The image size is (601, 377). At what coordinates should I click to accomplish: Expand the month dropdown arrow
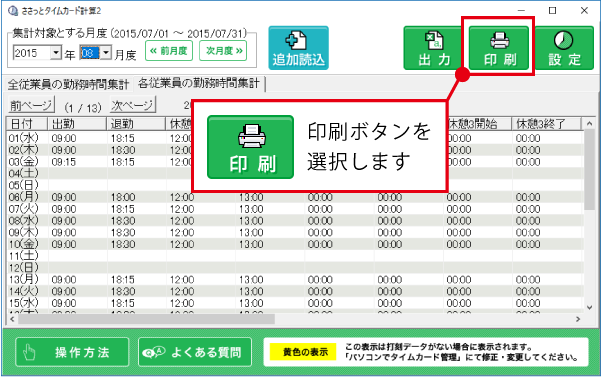coord(106,52)
